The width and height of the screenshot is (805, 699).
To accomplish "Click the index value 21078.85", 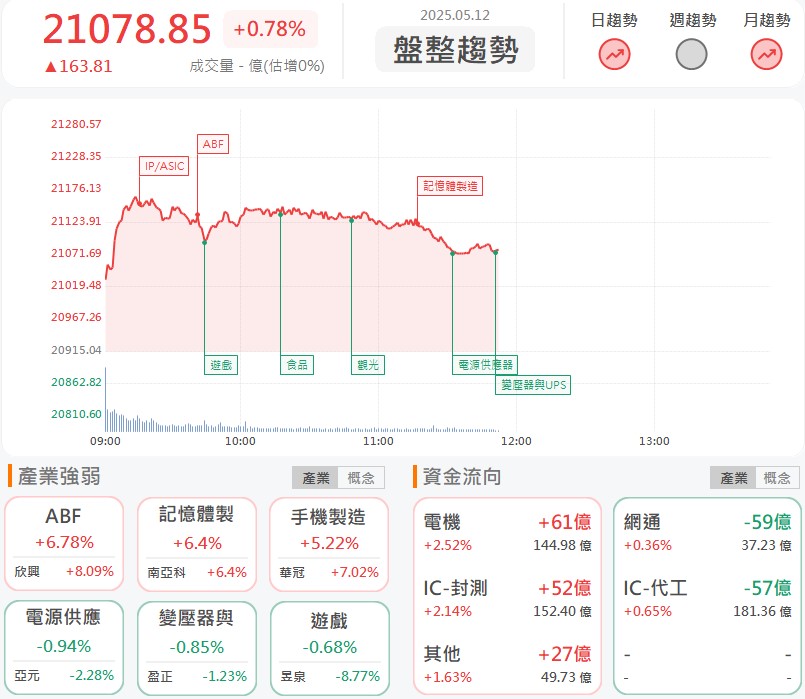I will click(127, 29).
